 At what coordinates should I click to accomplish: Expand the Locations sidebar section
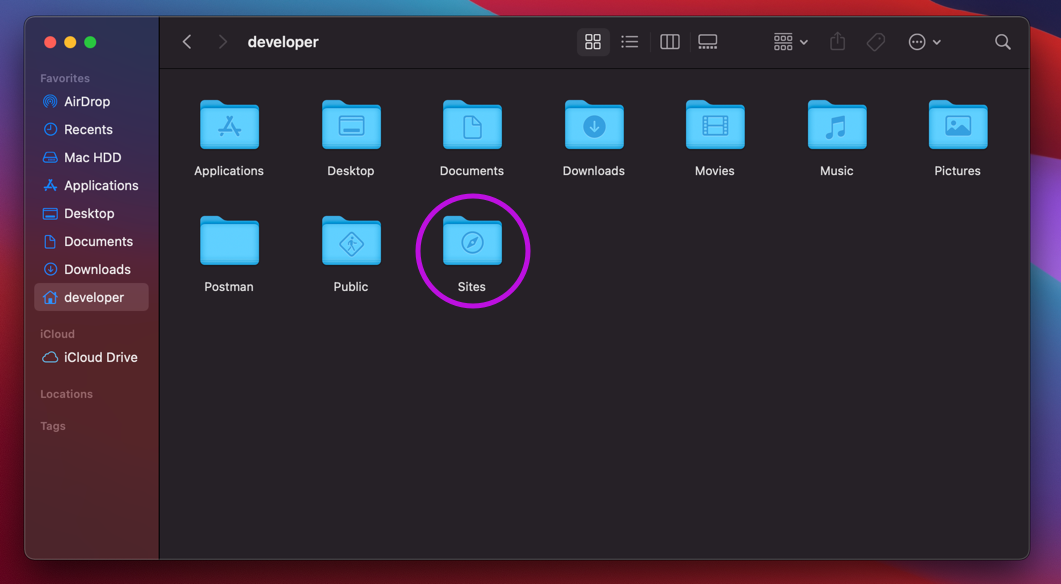tap(66, 394)
